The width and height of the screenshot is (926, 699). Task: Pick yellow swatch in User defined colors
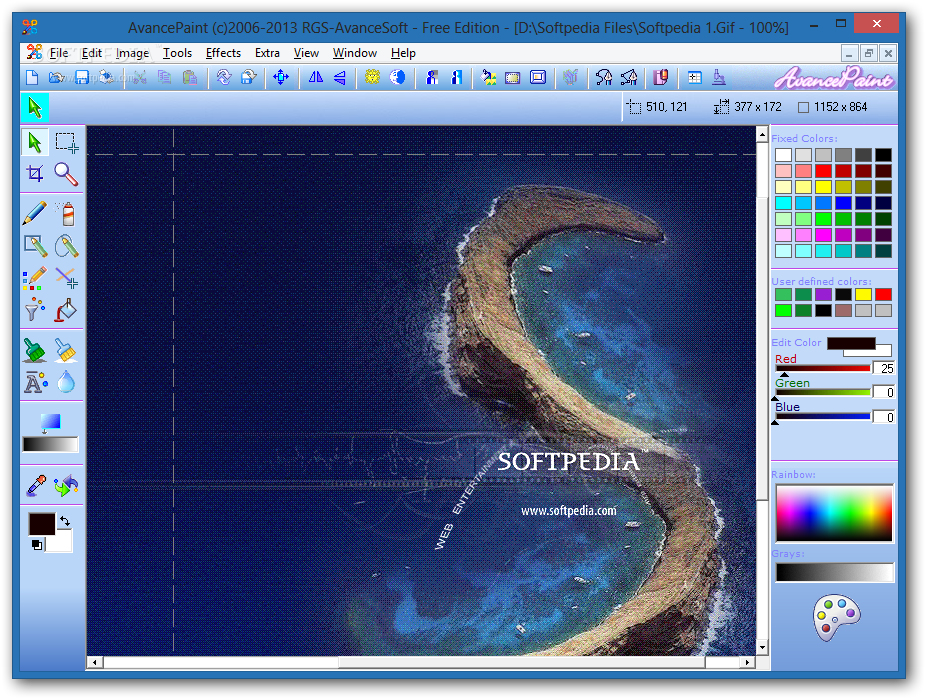(863, 294)
